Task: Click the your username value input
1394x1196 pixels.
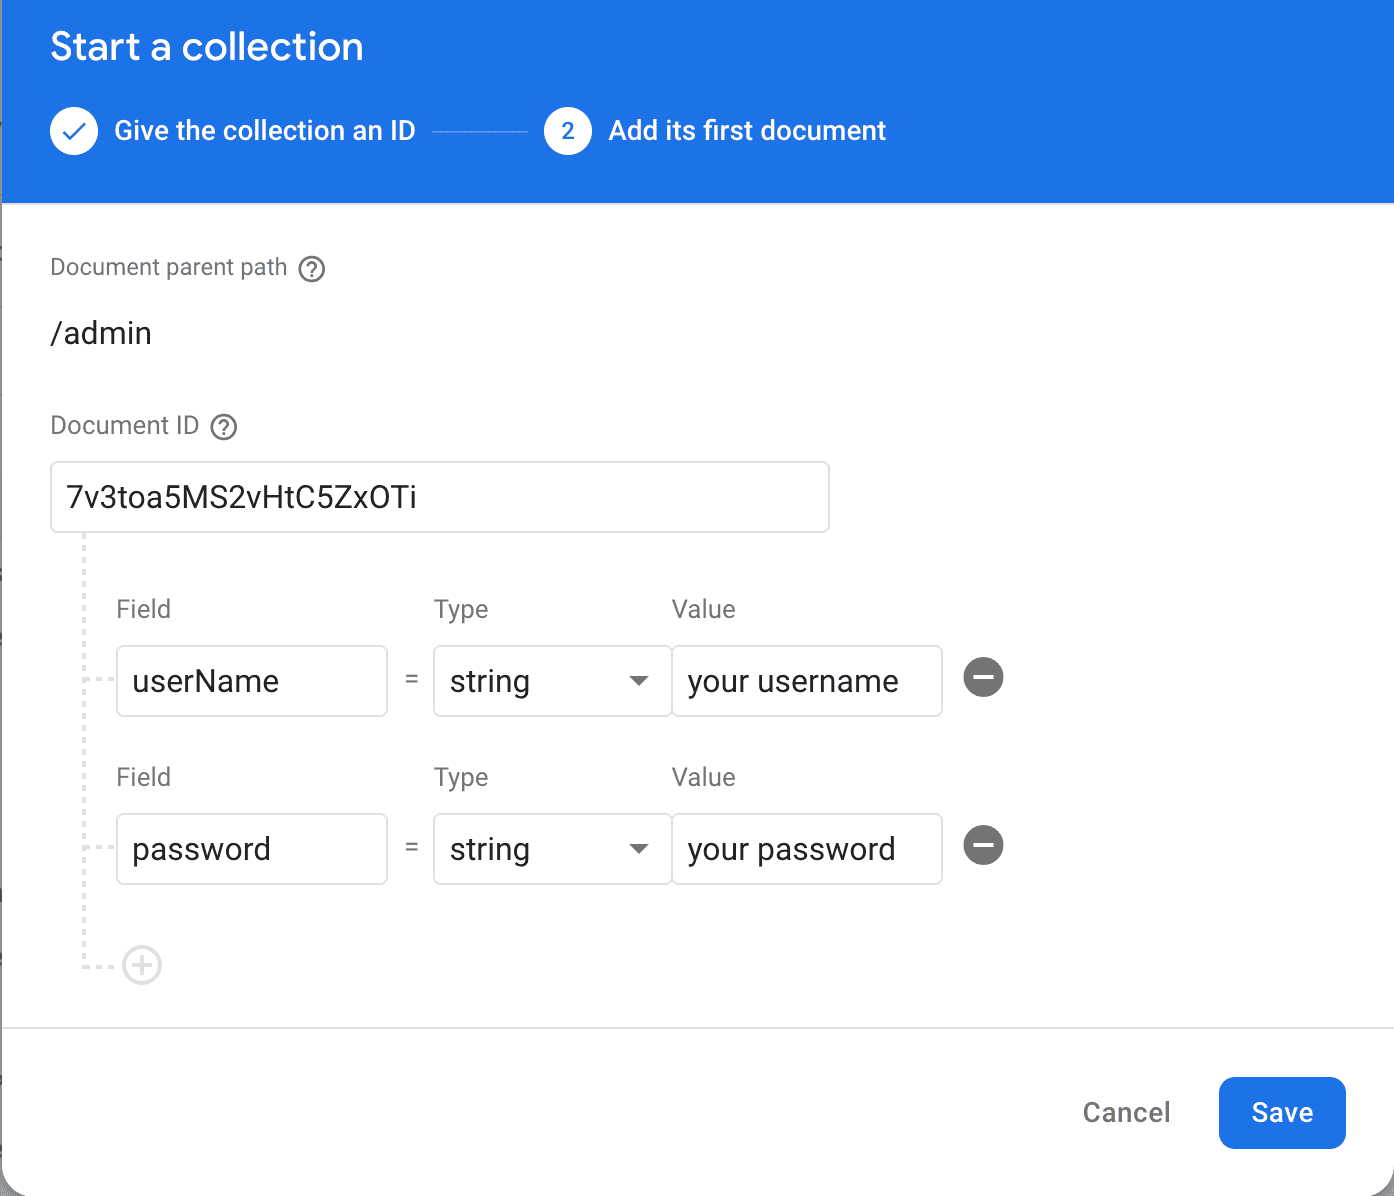Action: [807, 681]
